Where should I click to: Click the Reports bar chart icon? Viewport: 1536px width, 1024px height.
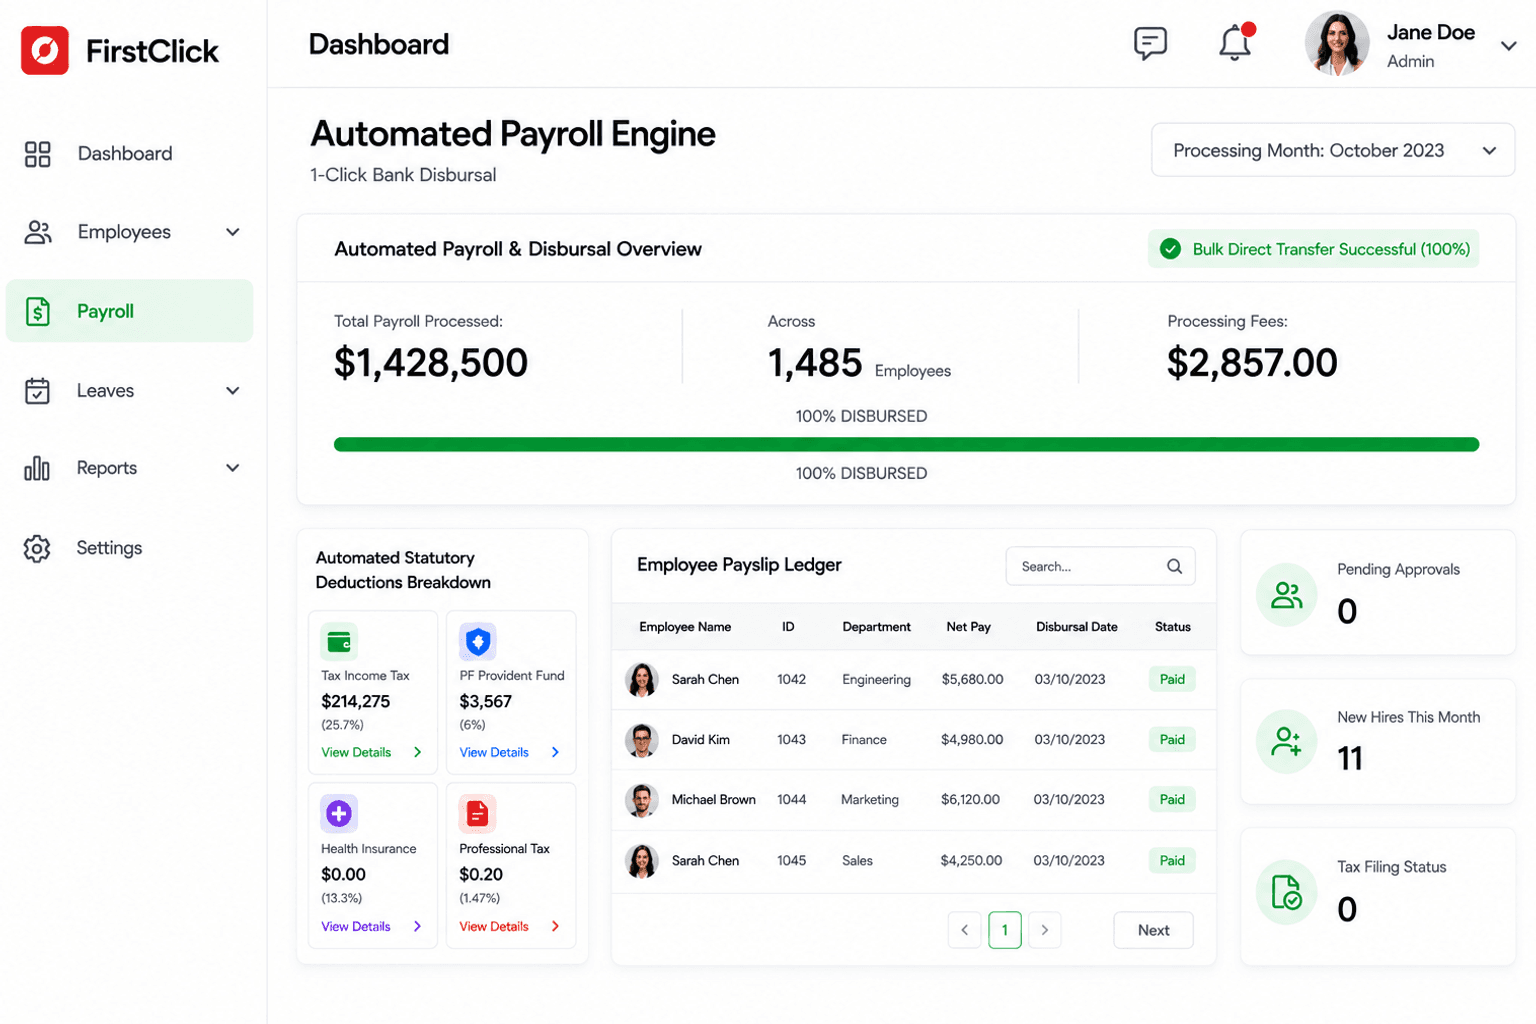tap(37, 468)
